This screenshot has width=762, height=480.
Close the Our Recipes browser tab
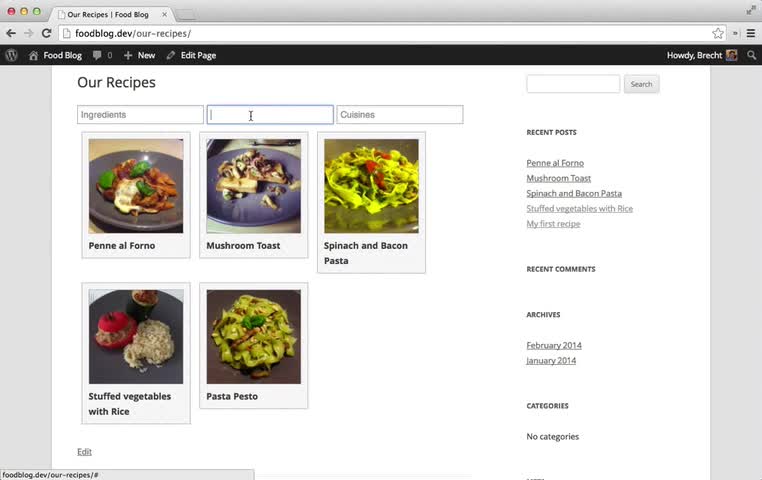(x=164, y=15)
